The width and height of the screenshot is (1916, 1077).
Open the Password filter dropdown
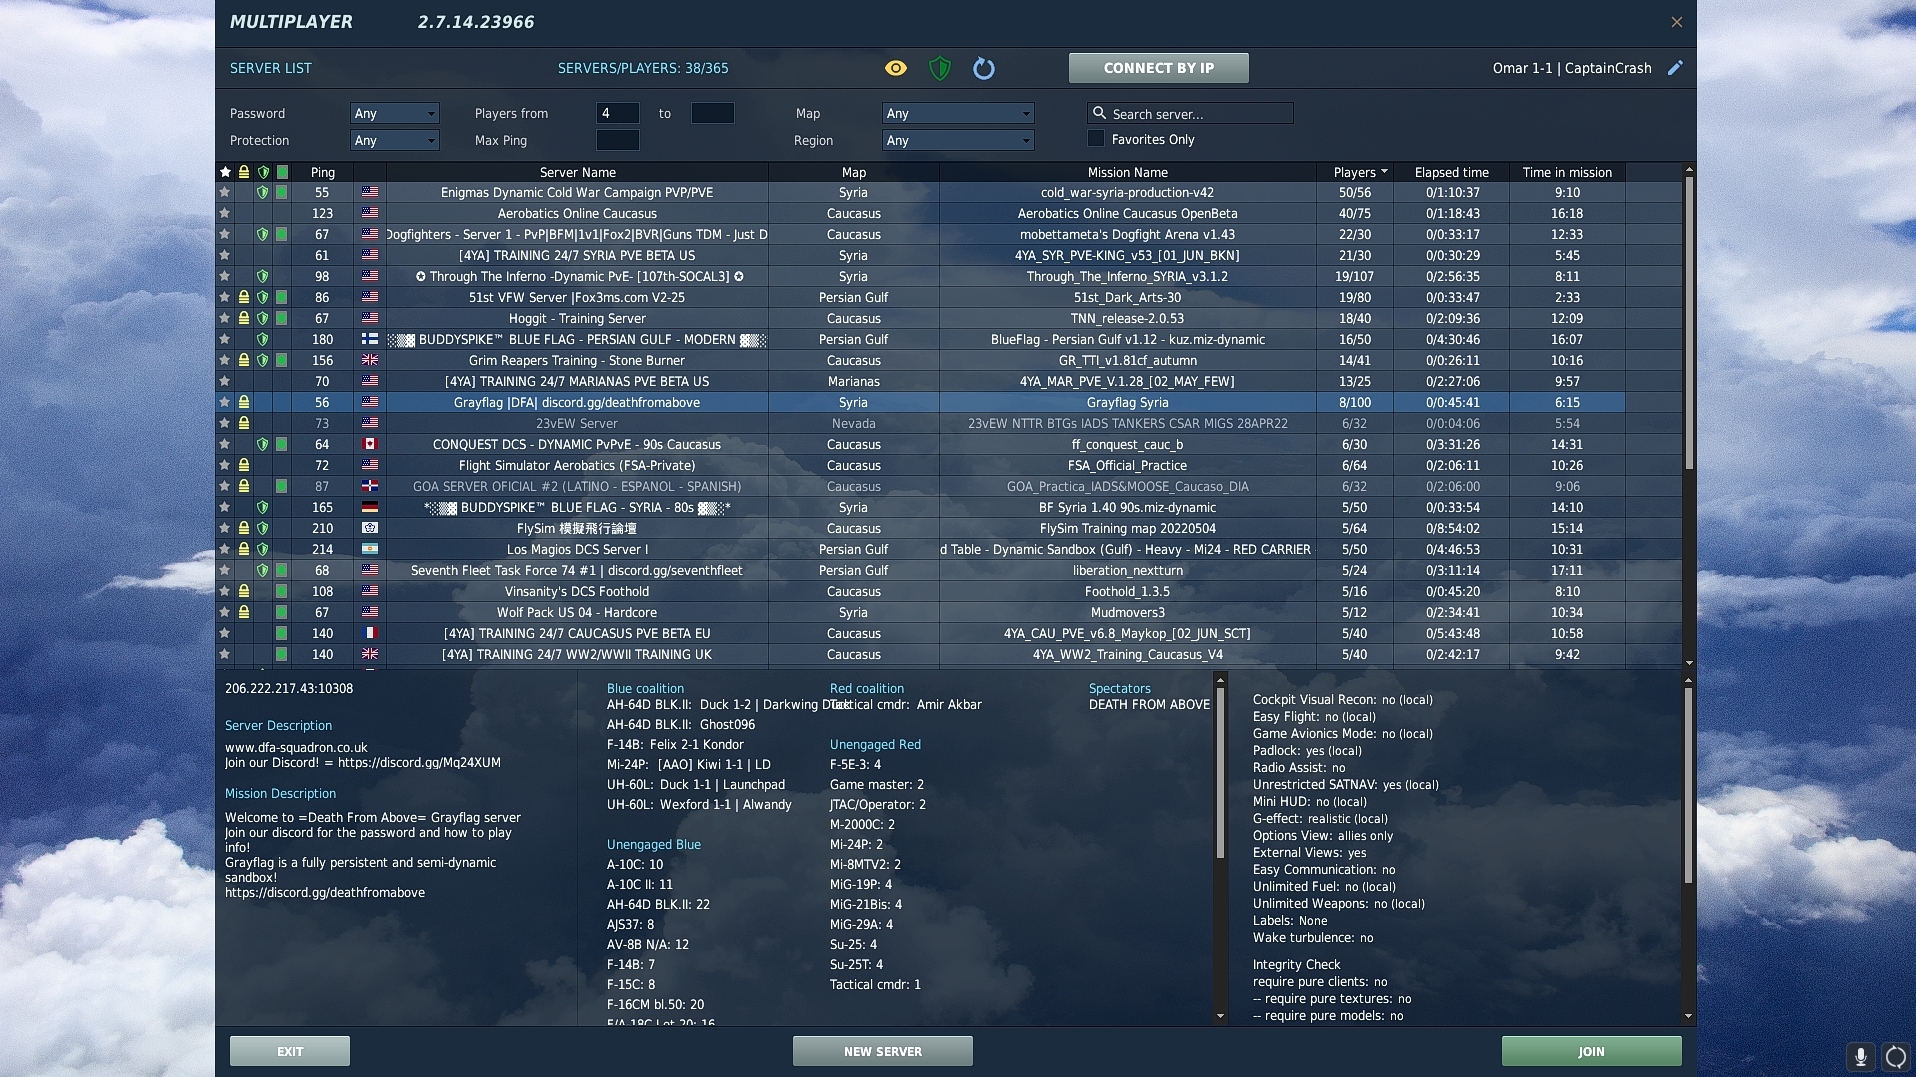394,113
